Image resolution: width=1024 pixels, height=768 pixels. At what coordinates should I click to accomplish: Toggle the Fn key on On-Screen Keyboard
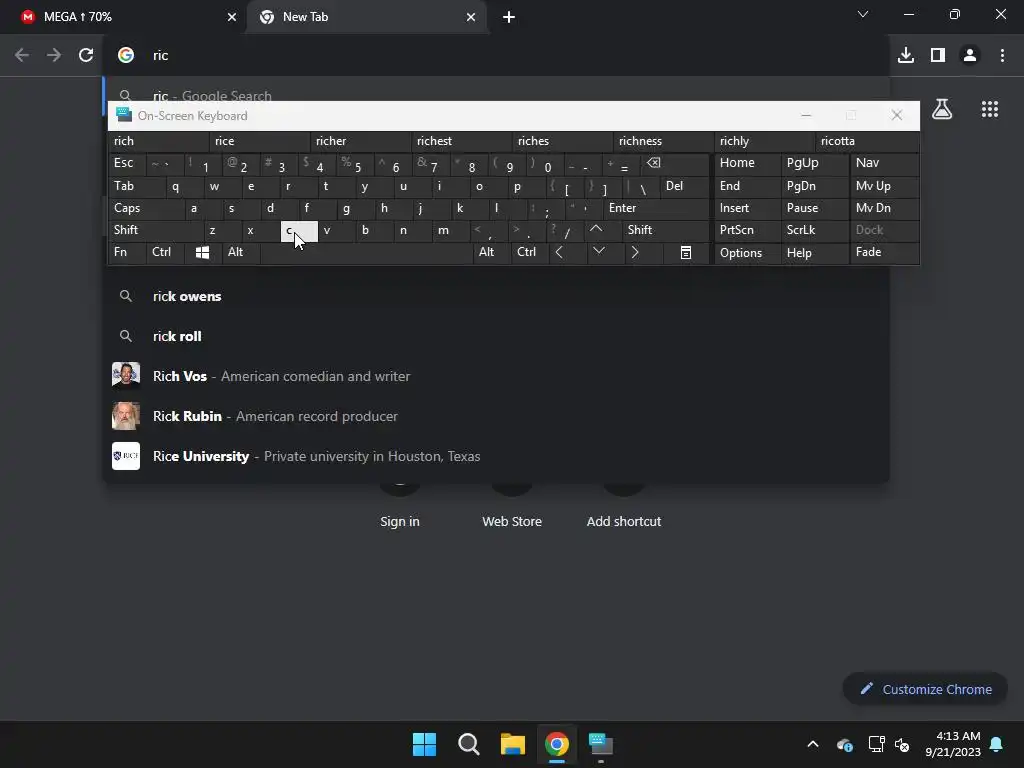[127, 253]
